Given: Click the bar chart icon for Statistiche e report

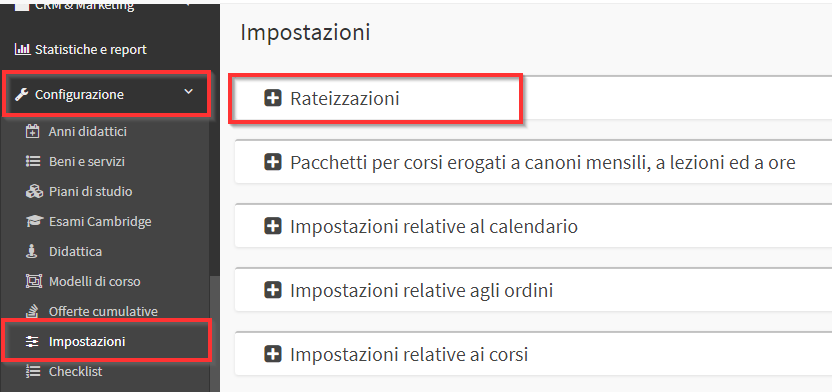Looking at the screenshot, I should [22, 50].
